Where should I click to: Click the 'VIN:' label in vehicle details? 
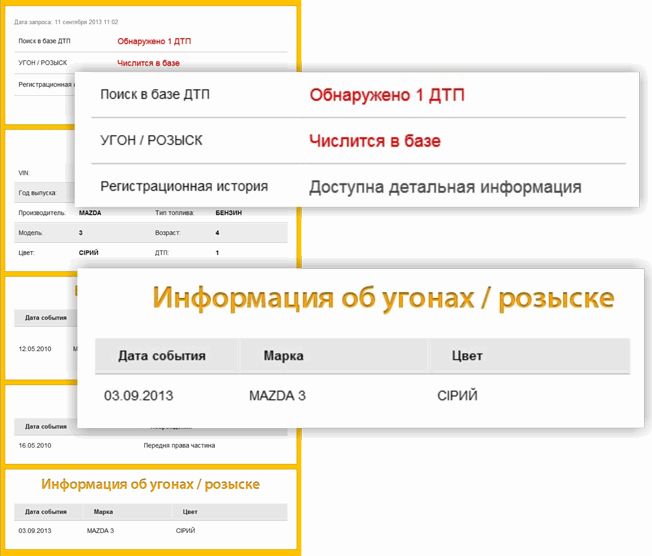click(24, 173)
